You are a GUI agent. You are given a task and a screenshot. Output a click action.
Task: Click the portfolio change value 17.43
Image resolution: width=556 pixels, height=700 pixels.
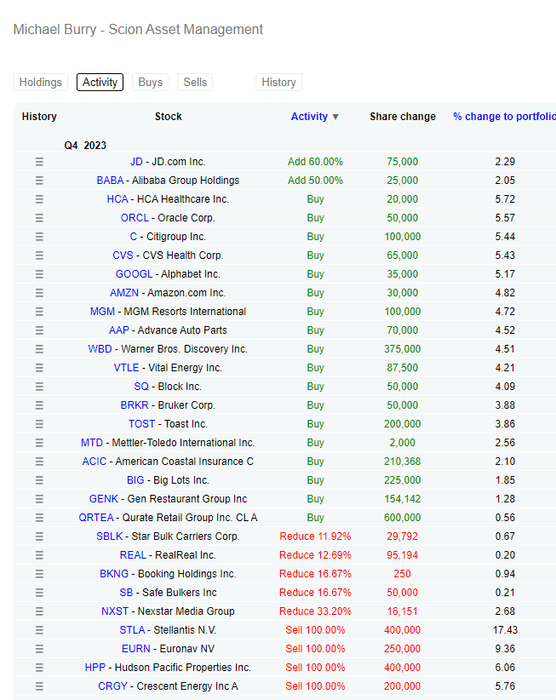(x=505, y=630)
